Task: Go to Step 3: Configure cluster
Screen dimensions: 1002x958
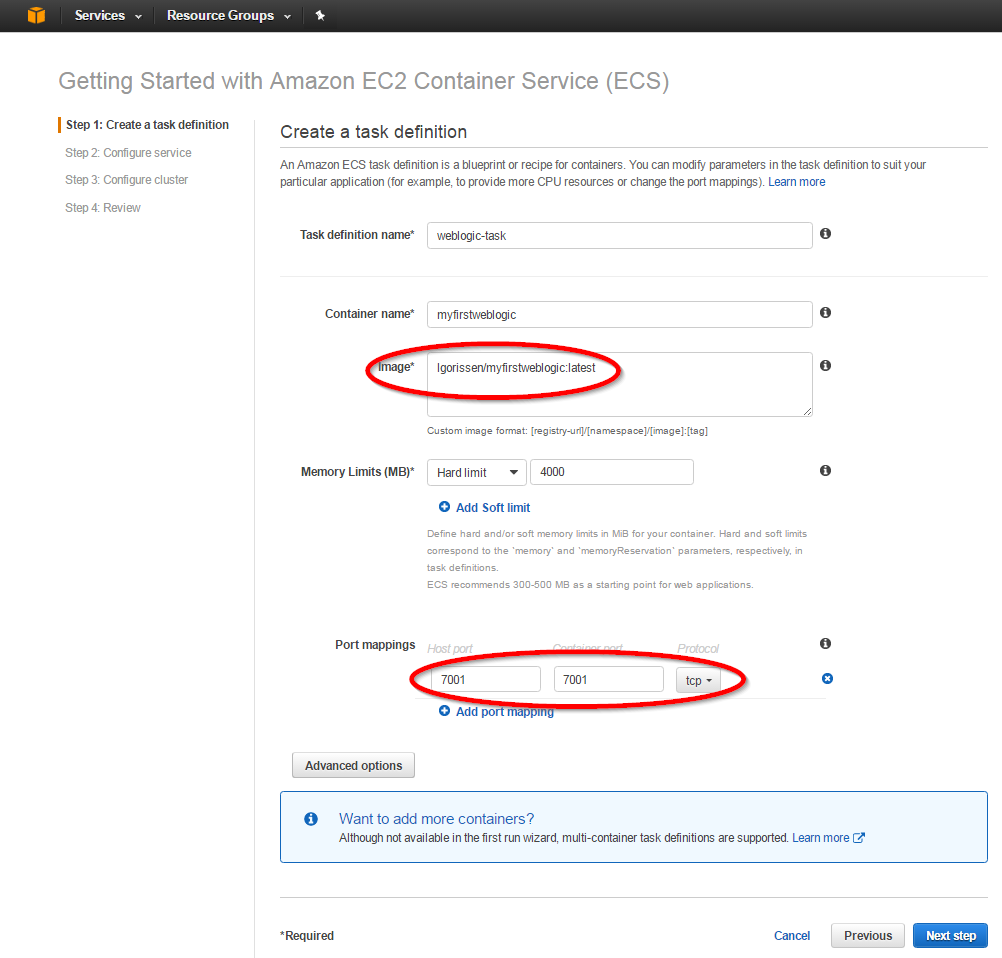Action: (126, 180)
